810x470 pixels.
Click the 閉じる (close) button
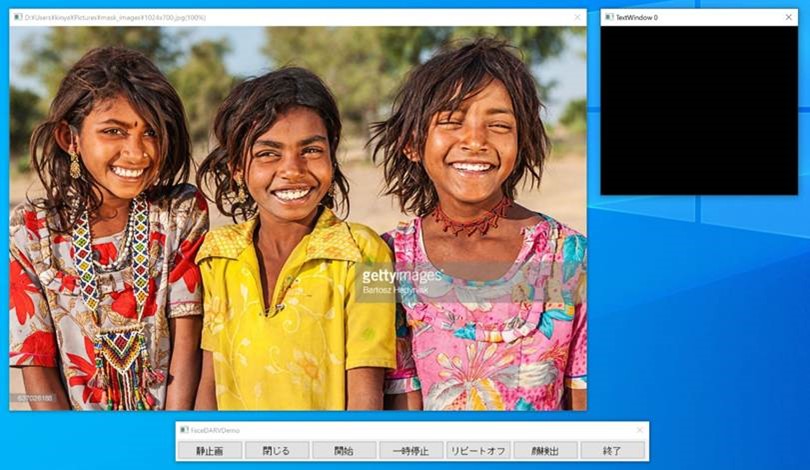click(276, 450)
